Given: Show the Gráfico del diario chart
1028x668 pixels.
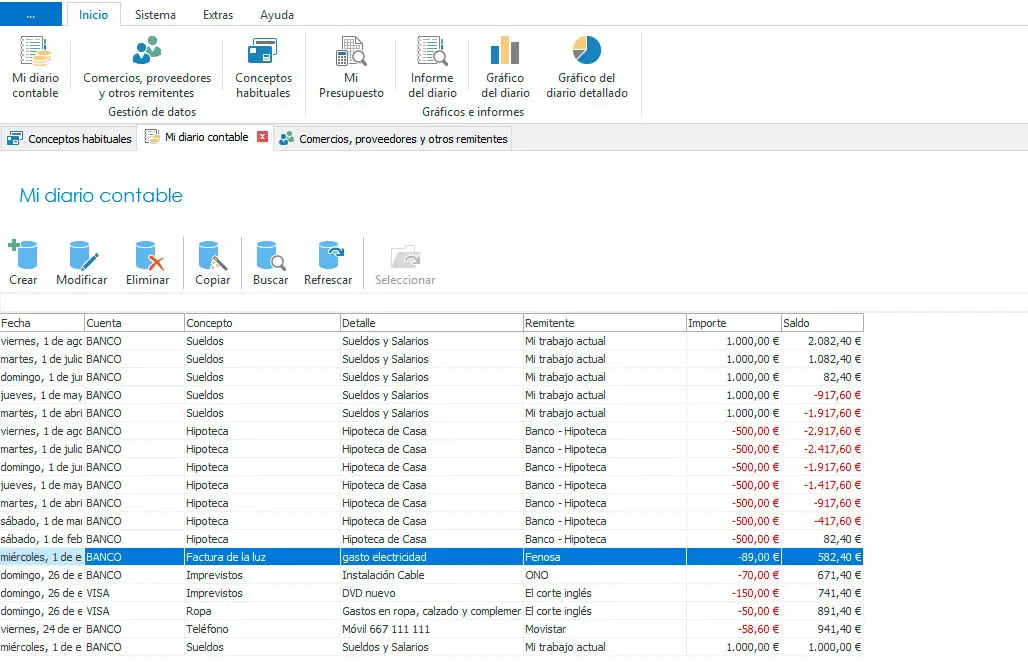Looking at the screenshot, I should point(505,66).
